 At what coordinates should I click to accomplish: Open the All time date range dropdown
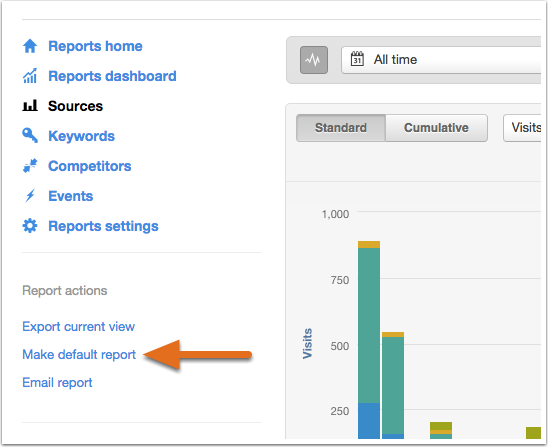point(441,60)
